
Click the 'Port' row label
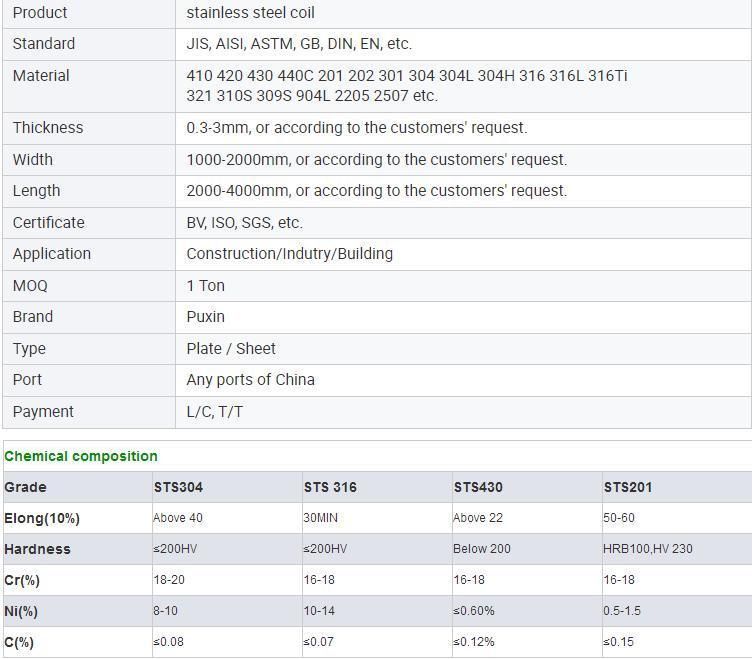pos(27,380)
